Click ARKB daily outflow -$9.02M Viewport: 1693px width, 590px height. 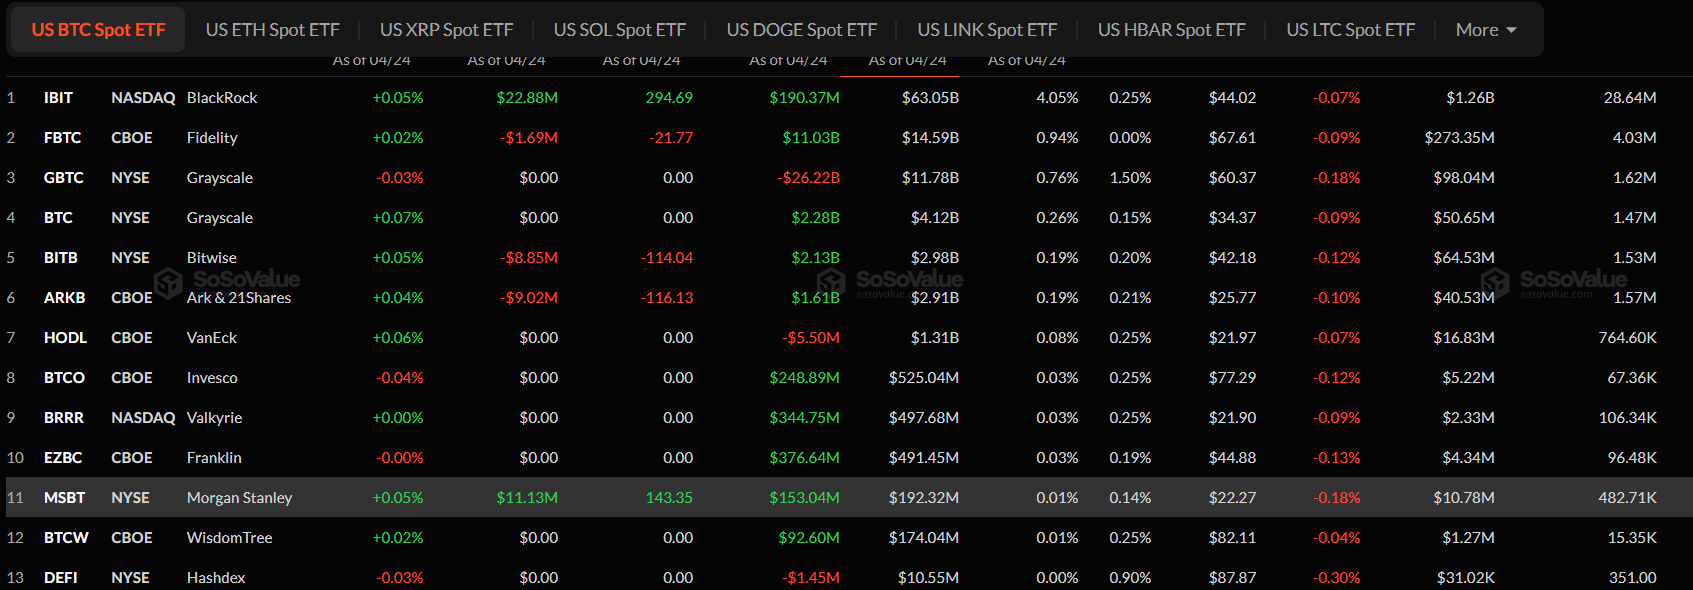coord(529,298)
